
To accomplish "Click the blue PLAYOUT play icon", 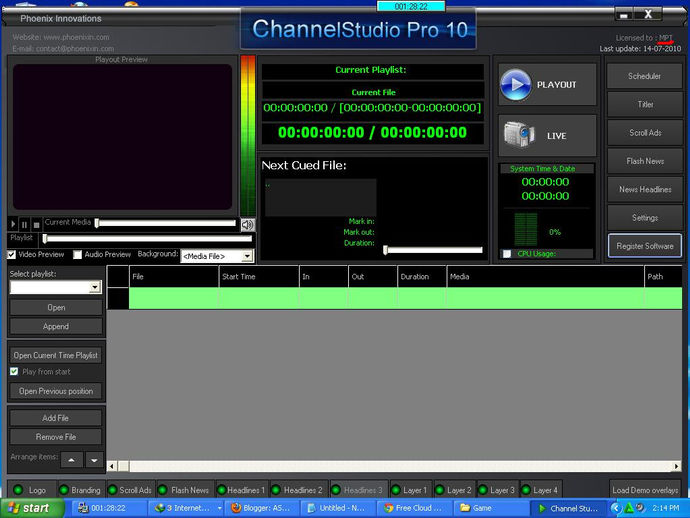I will tap(516, 84).
